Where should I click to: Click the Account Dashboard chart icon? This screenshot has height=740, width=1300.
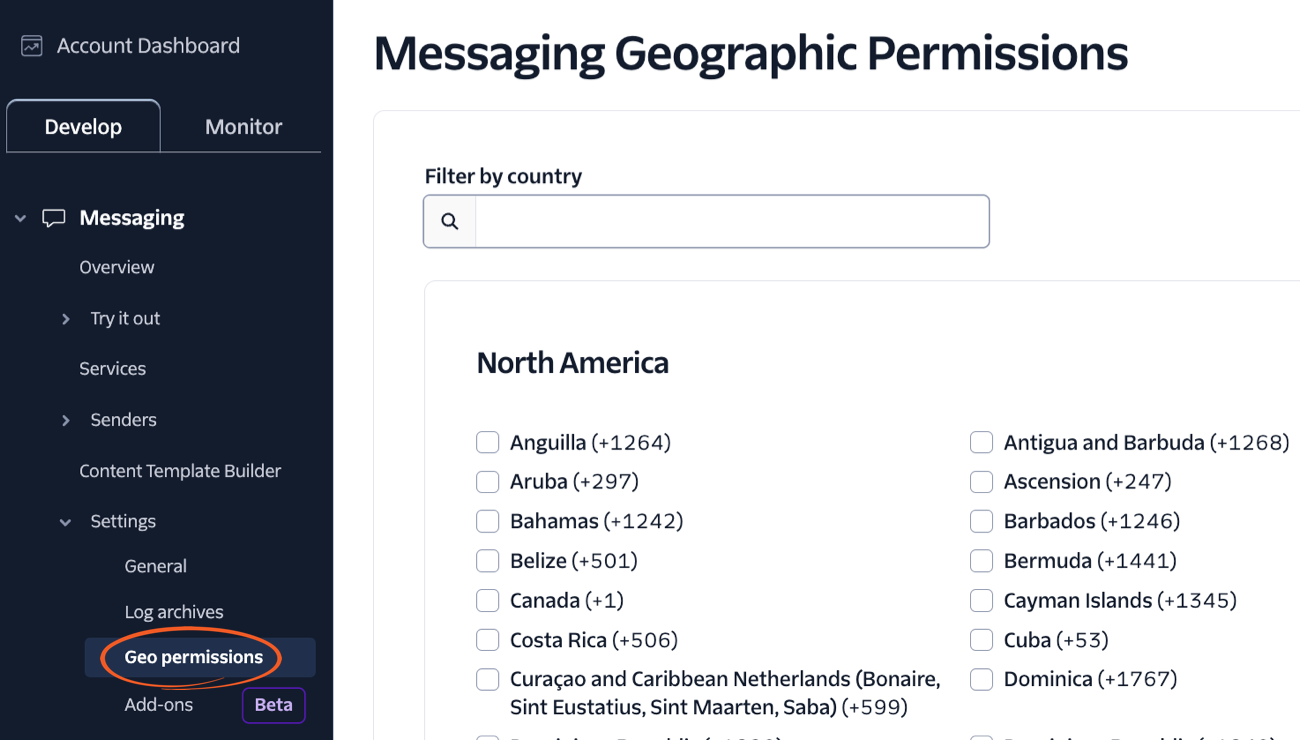point(32,46)
